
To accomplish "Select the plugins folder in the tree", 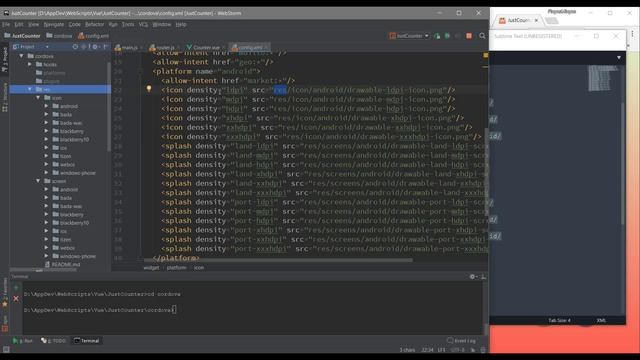I will 47,81.
